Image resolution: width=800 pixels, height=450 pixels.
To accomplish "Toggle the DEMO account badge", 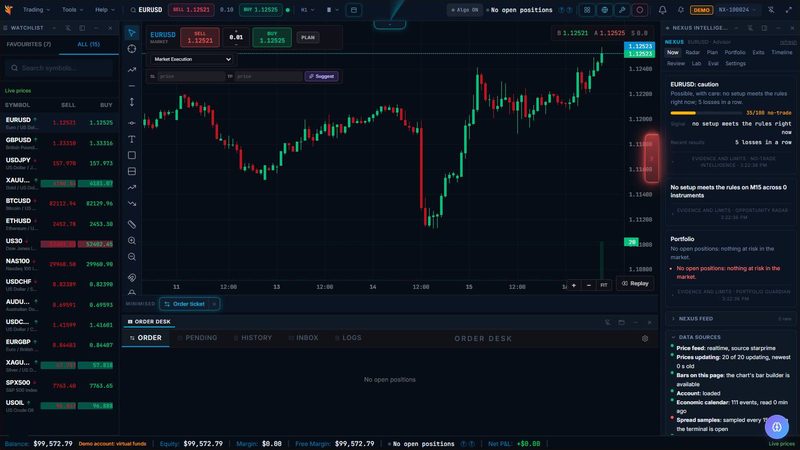I will coord(702,10).
